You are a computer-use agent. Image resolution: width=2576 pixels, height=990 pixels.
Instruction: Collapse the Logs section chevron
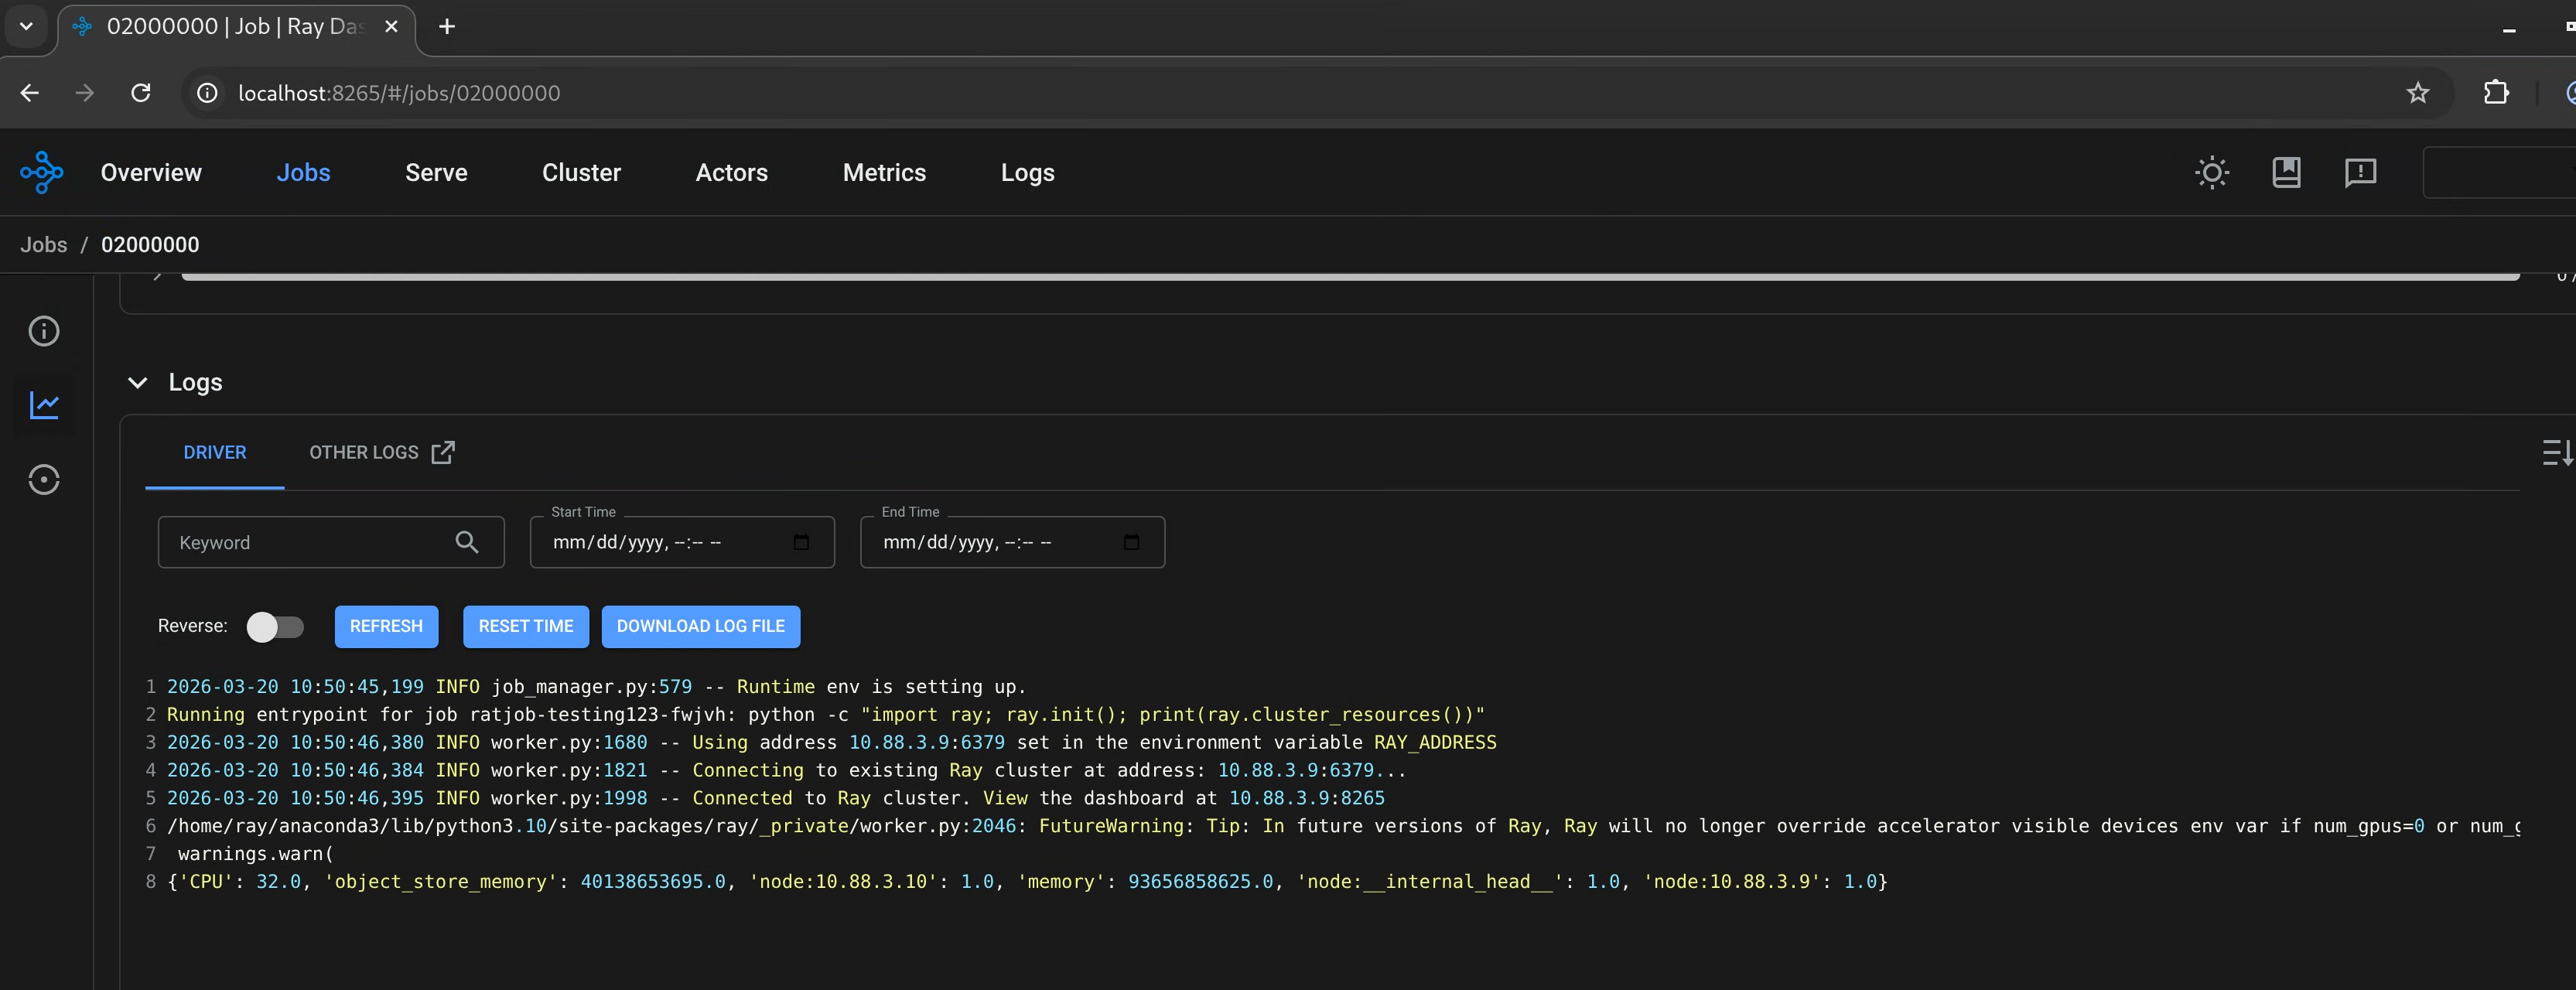[x=138, y=383]
